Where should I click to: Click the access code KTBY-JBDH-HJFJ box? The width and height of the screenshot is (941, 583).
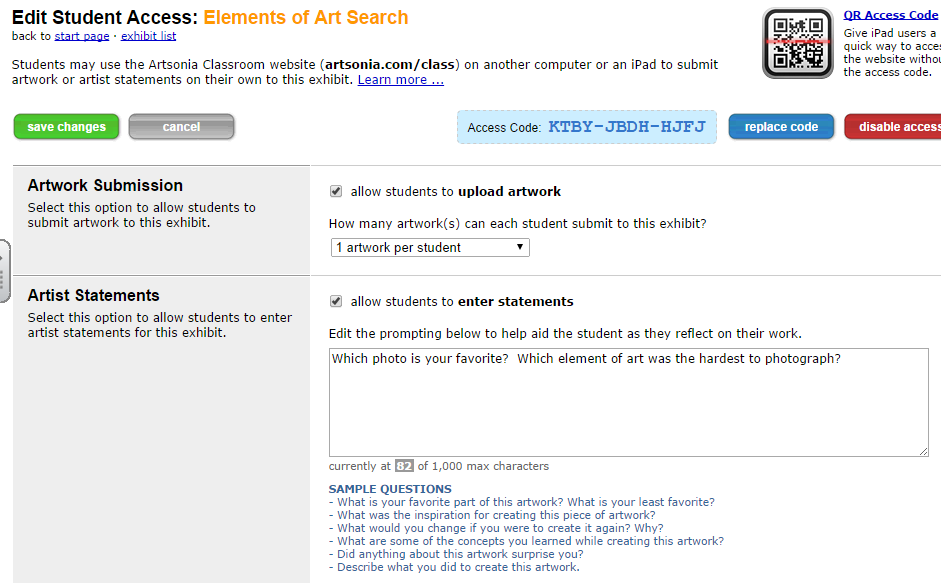(x=587, y=127)
